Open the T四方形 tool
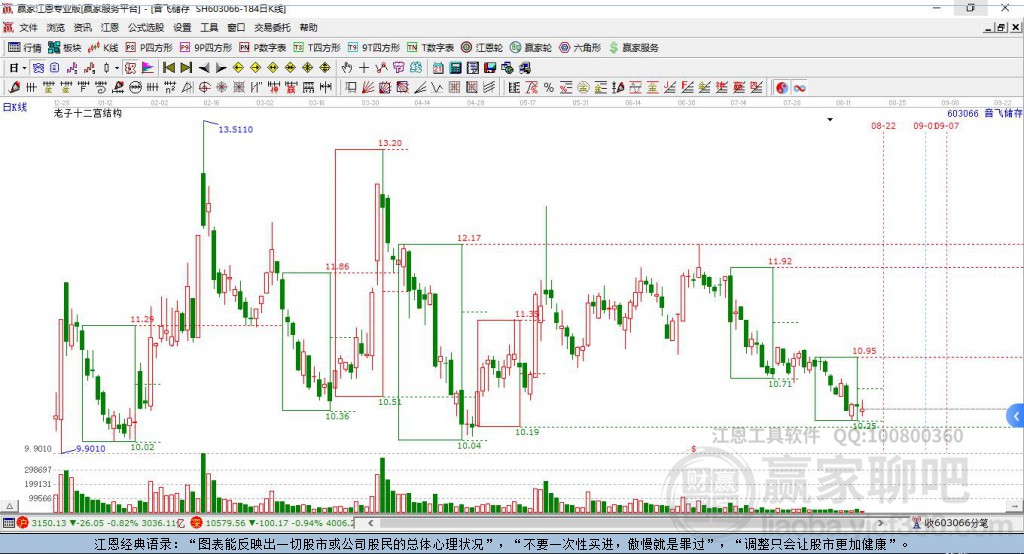1024x554 pixels. tap(317, 48)
